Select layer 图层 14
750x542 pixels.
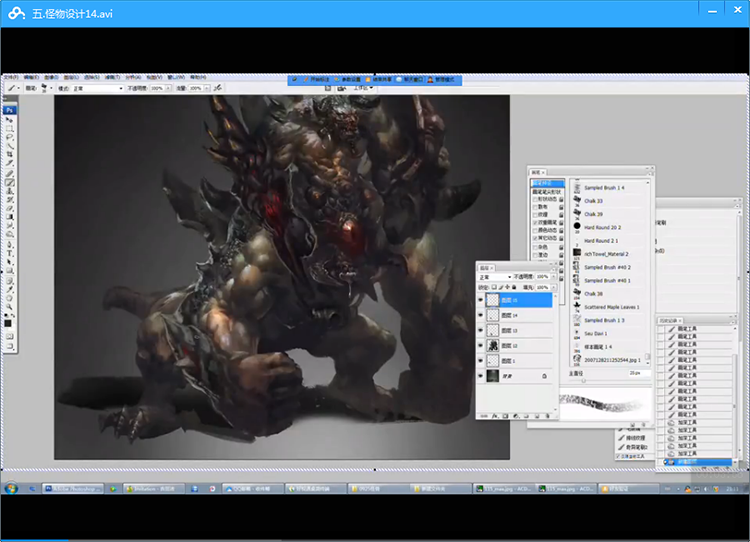pyautogui.click(x=519, y=315)
